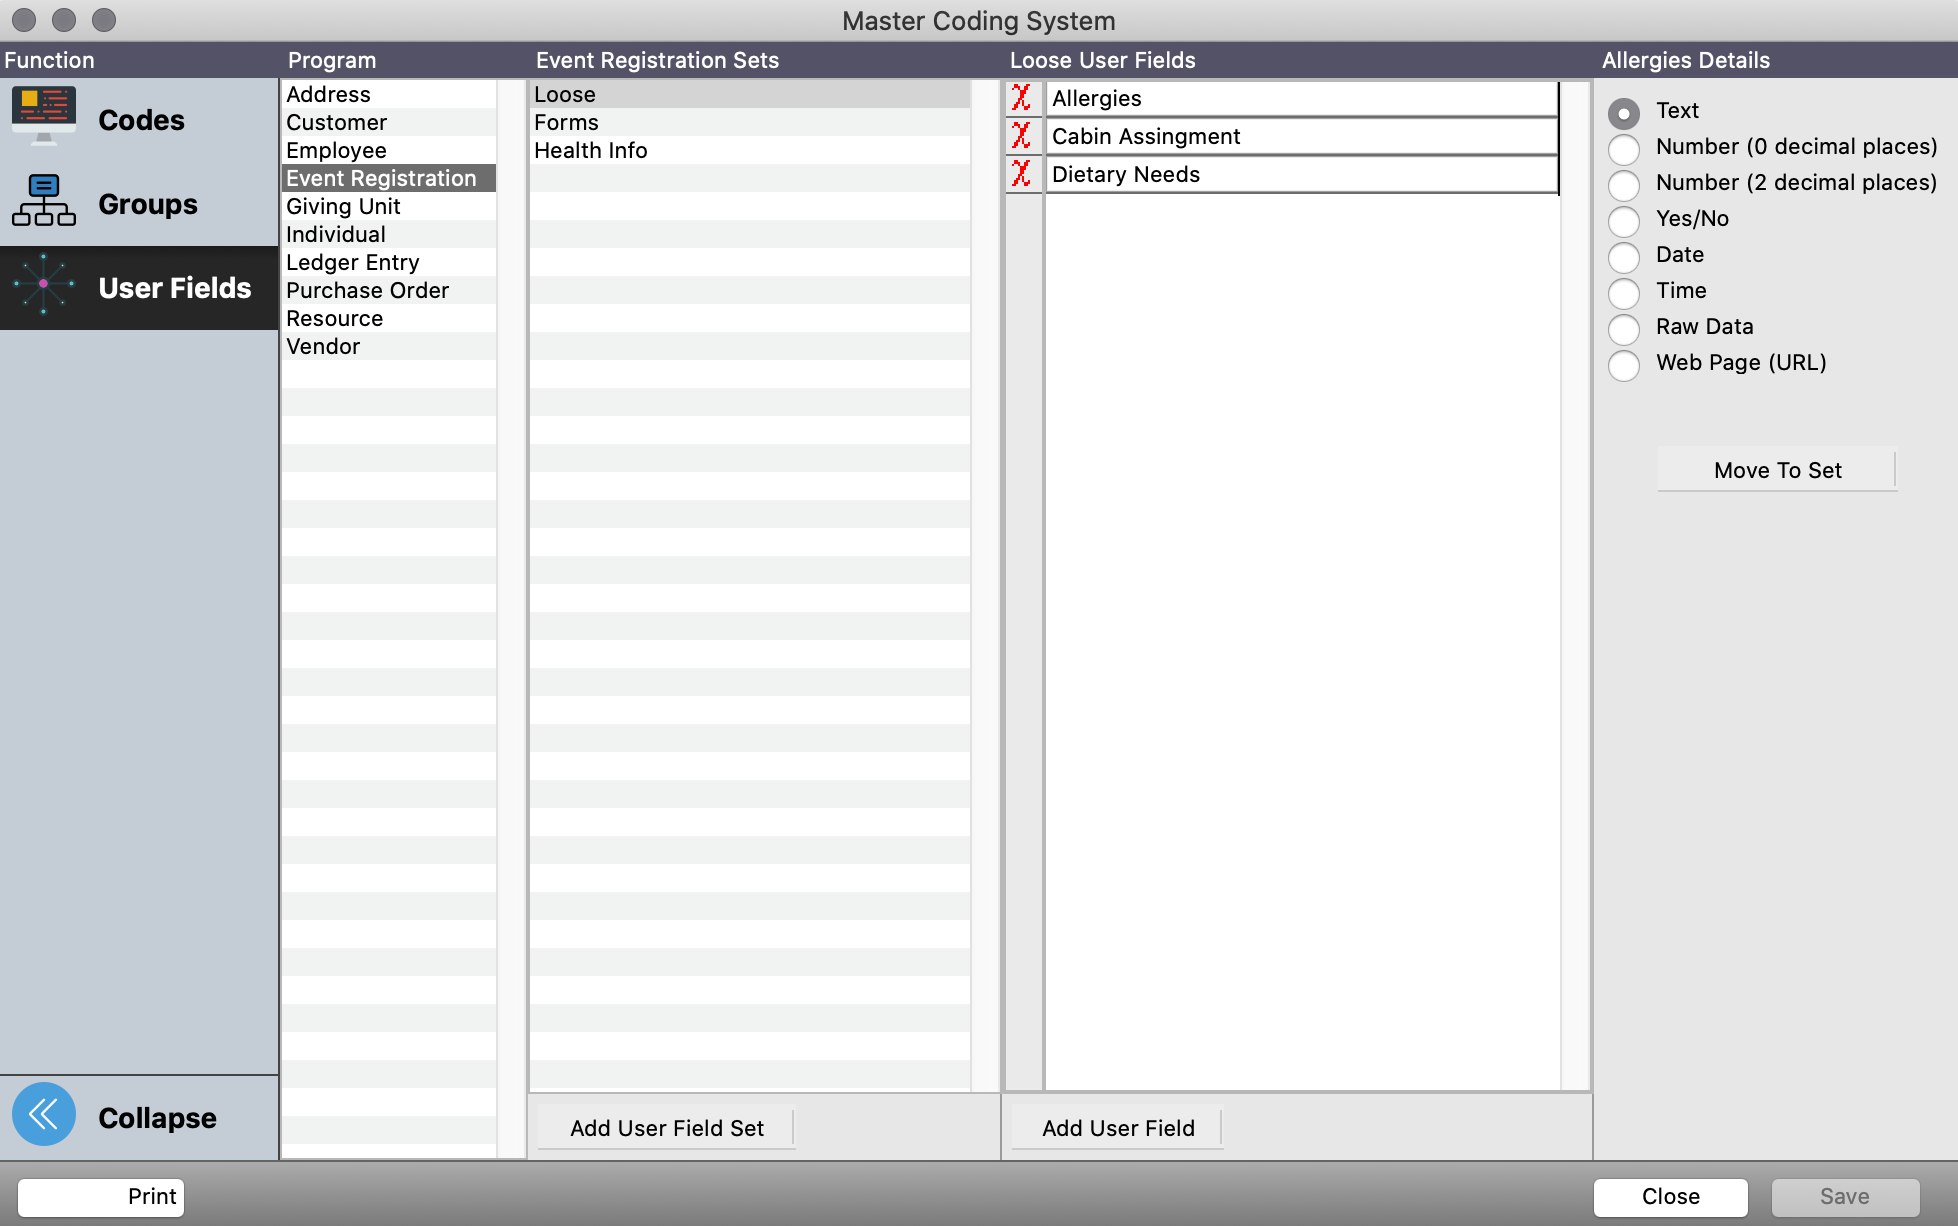Screen dimensions: 1958x1226
Task: Select Web Page (URL) radio button
Action: click(x=1624, y=365)
